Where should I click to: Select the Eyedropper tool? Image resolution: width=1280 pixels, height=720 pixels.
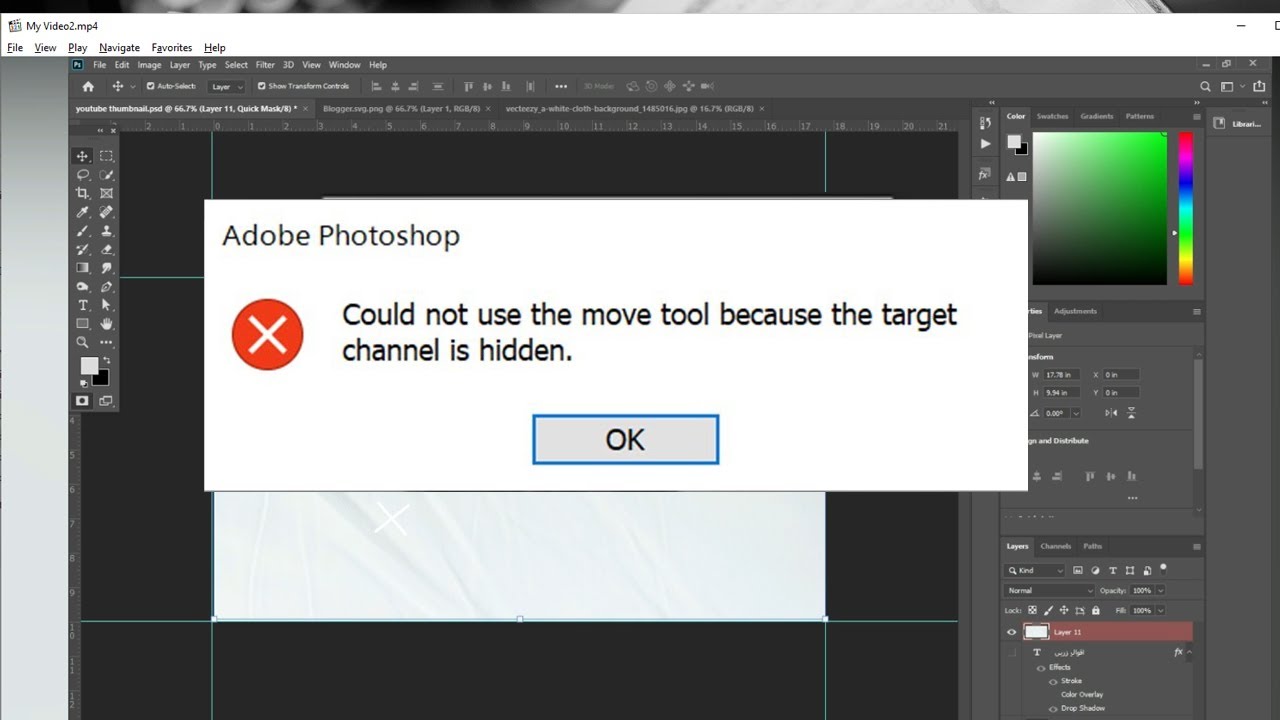click(x=83, y=211)
